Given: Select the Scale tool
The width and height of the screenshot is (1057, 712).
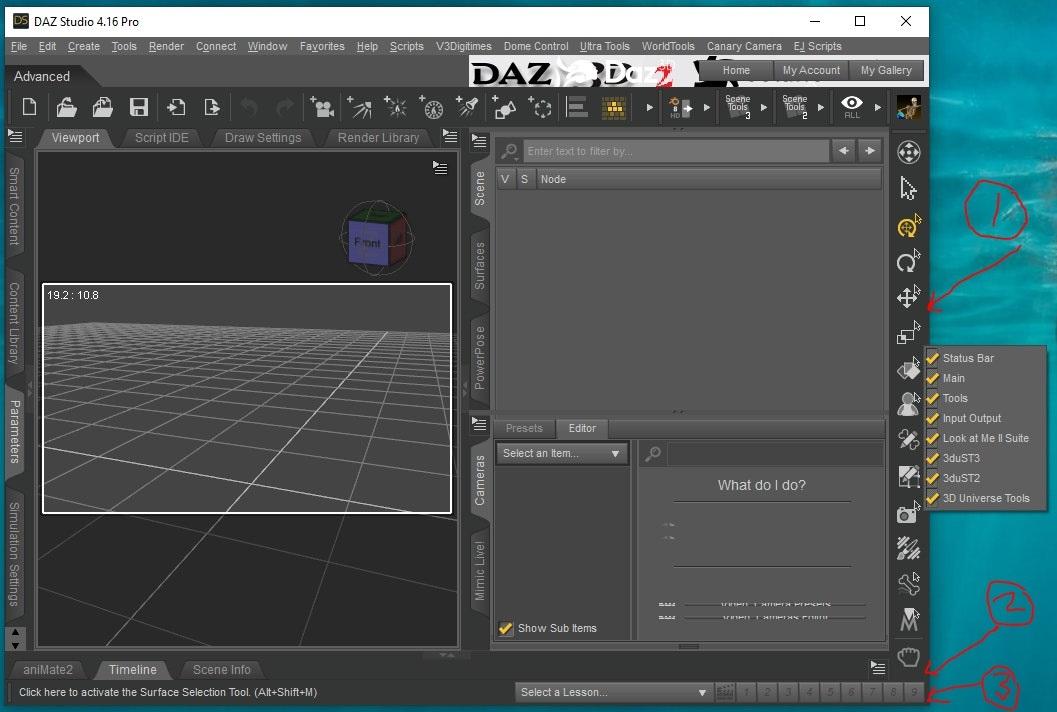Looking at the screenshot, I should [908, 335].
